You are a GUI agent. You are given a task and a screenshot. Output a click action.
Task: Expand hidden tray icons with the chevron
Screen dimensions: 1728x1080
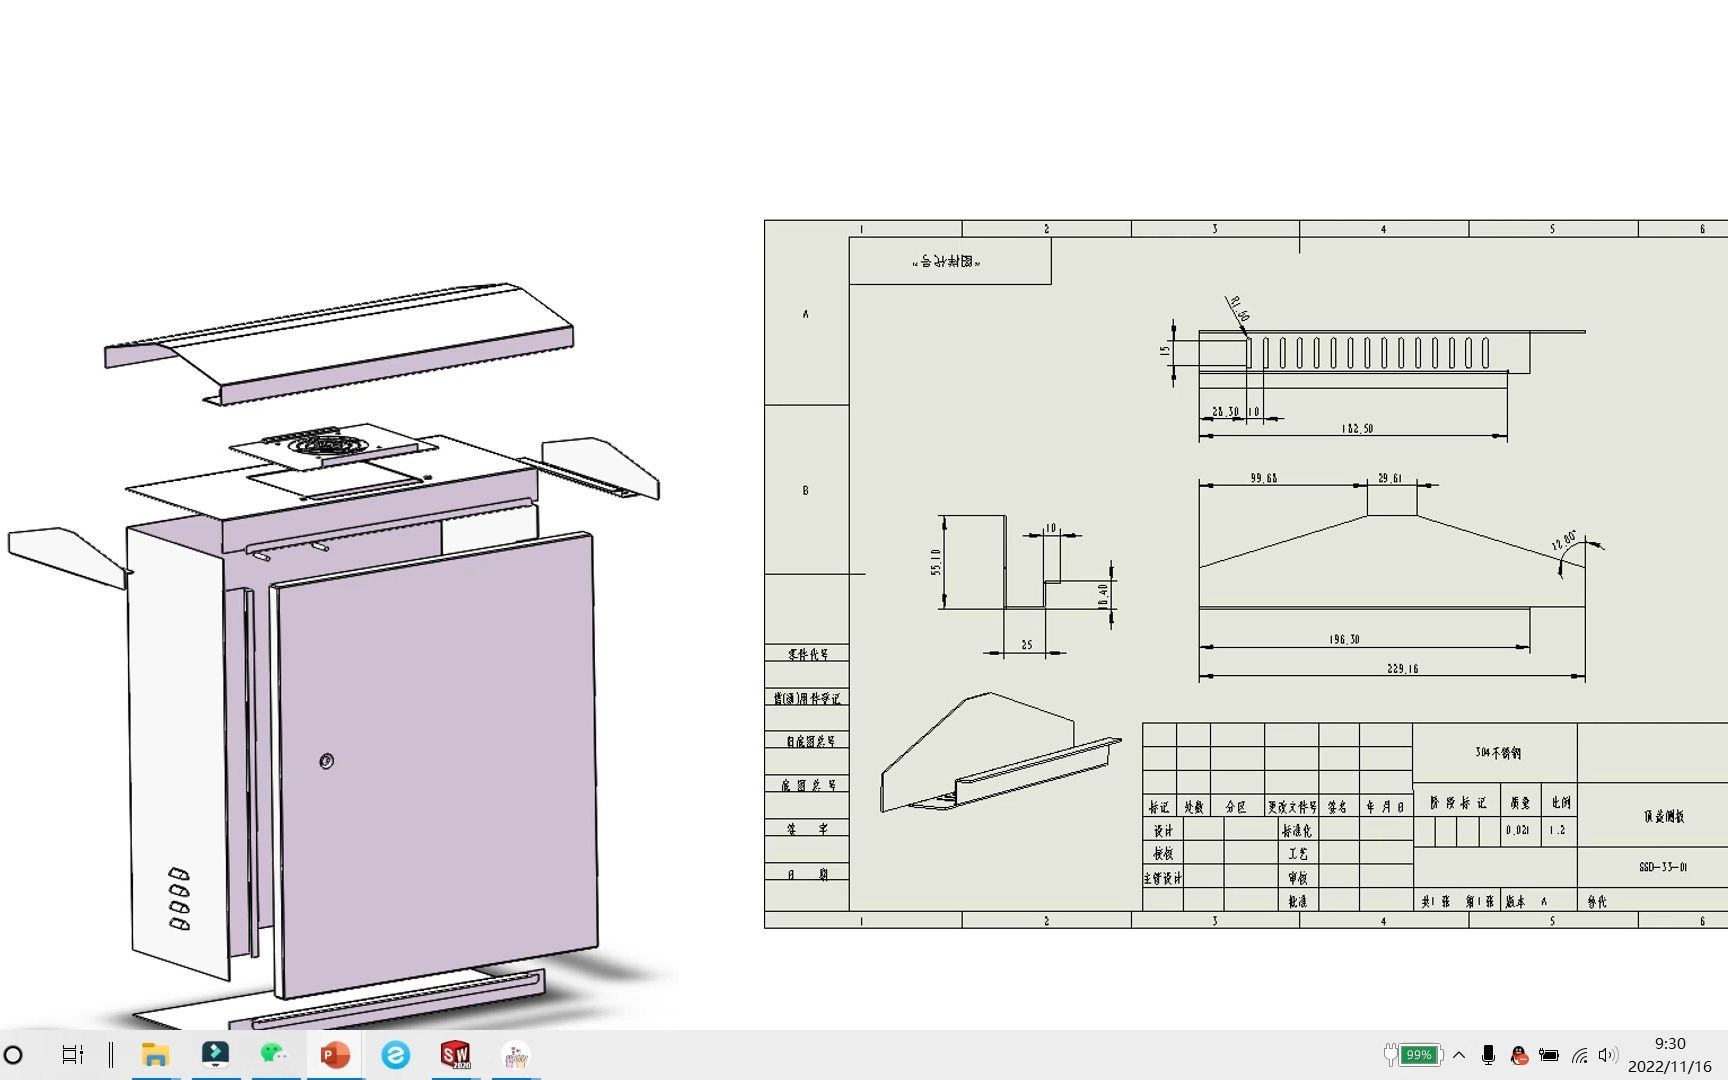pyautogui.click(x=1458, y=1054)
